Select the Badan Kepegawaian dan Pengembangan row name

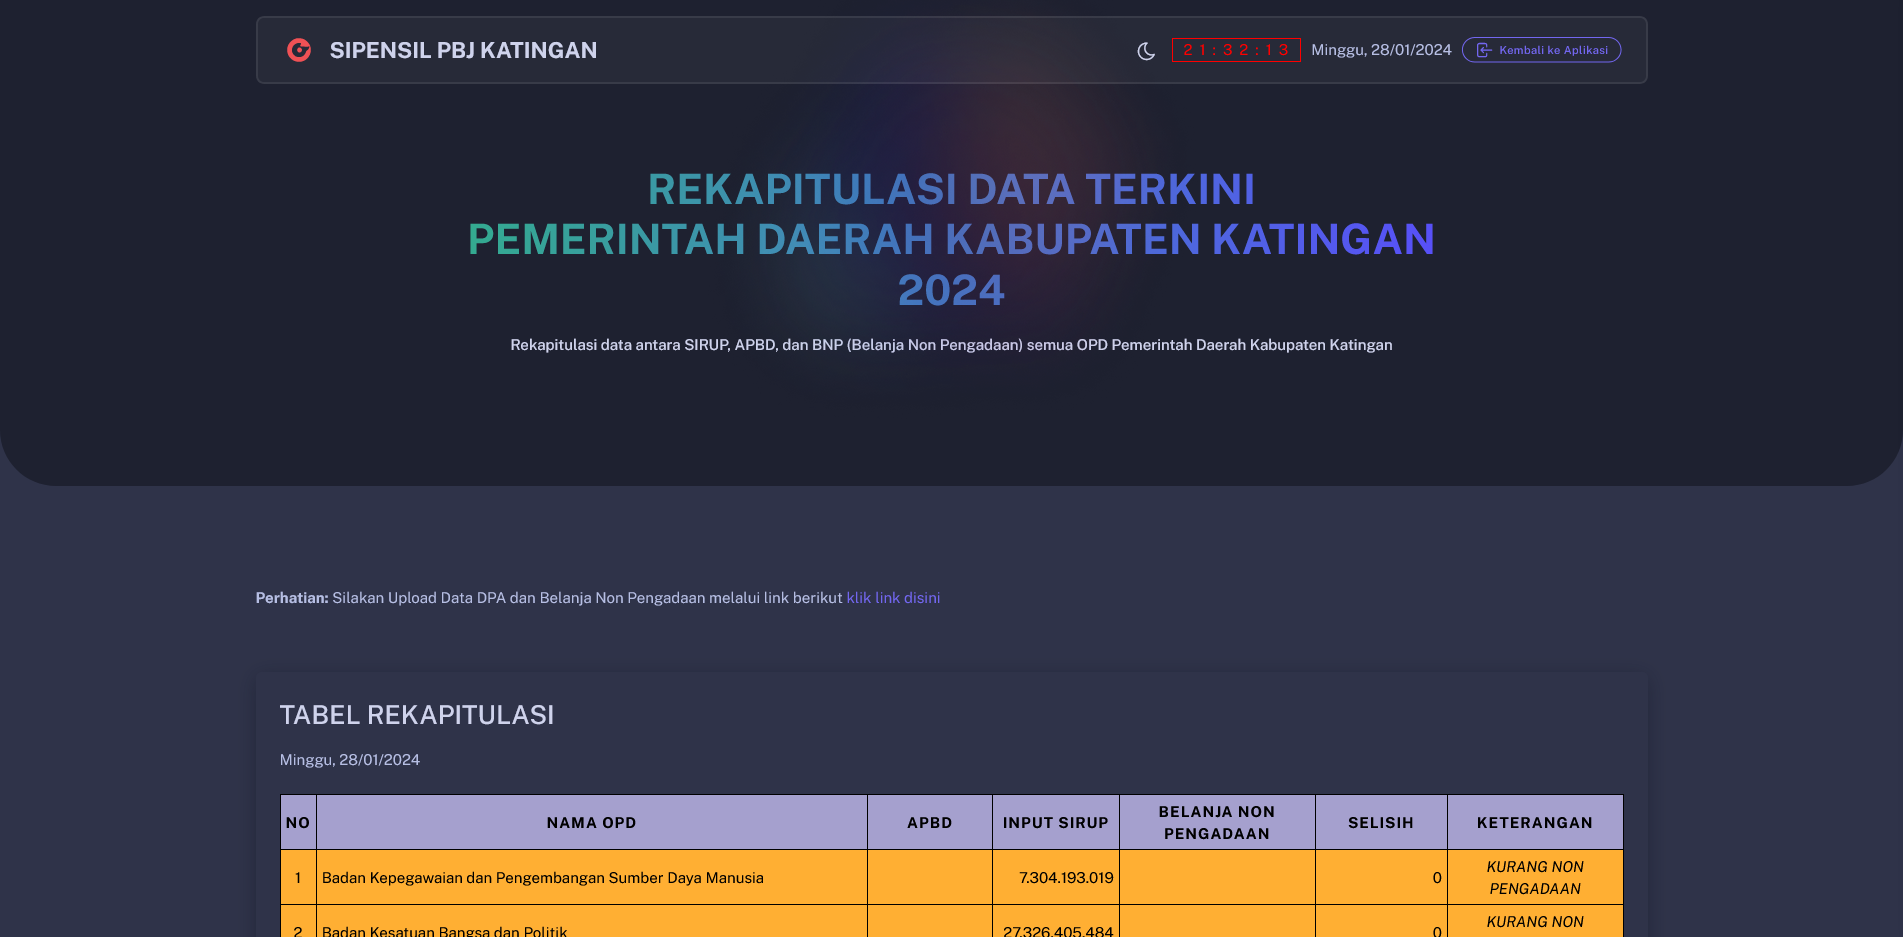[542, 878]
